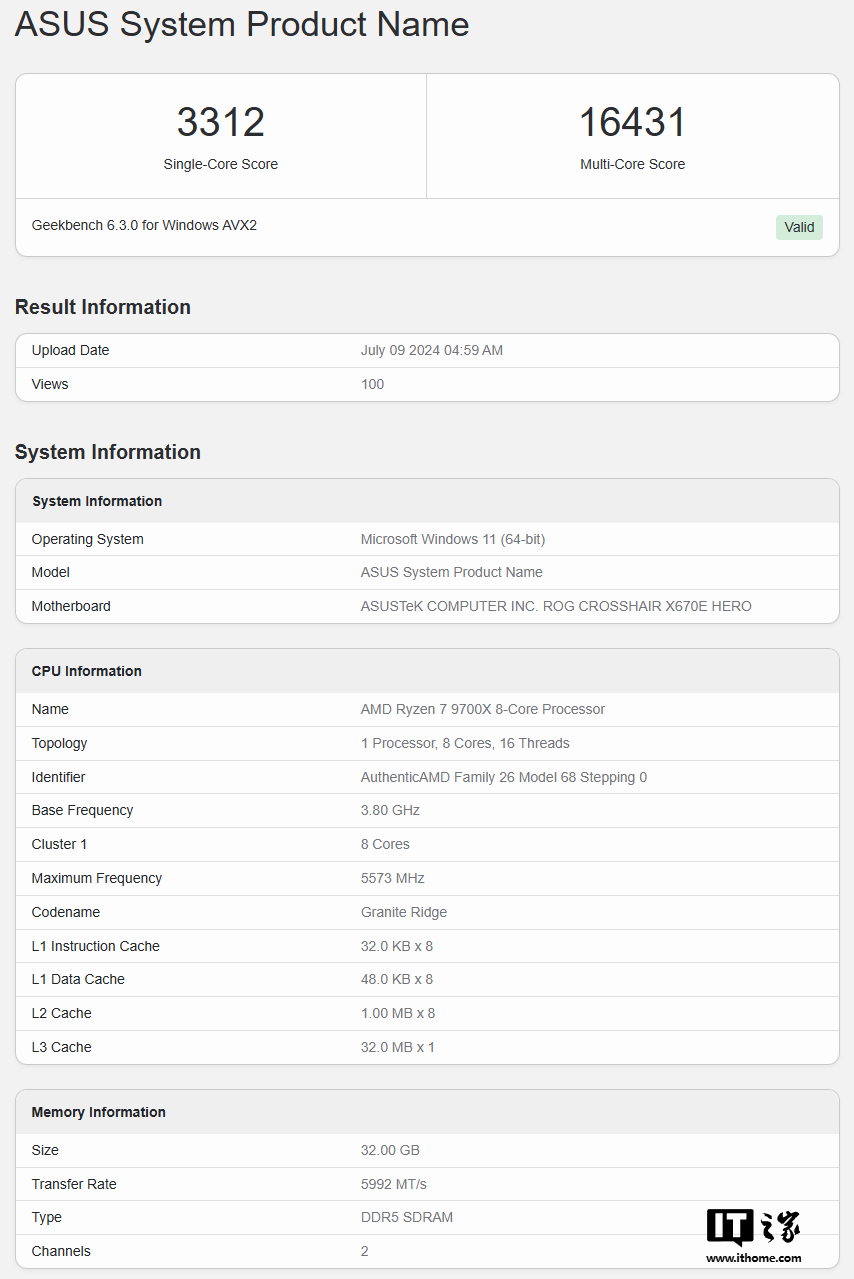The width and height of the screenshot is (854, 1279).
Task: Click the www.ithome.com watermark text
Action: coord(753,1258)
